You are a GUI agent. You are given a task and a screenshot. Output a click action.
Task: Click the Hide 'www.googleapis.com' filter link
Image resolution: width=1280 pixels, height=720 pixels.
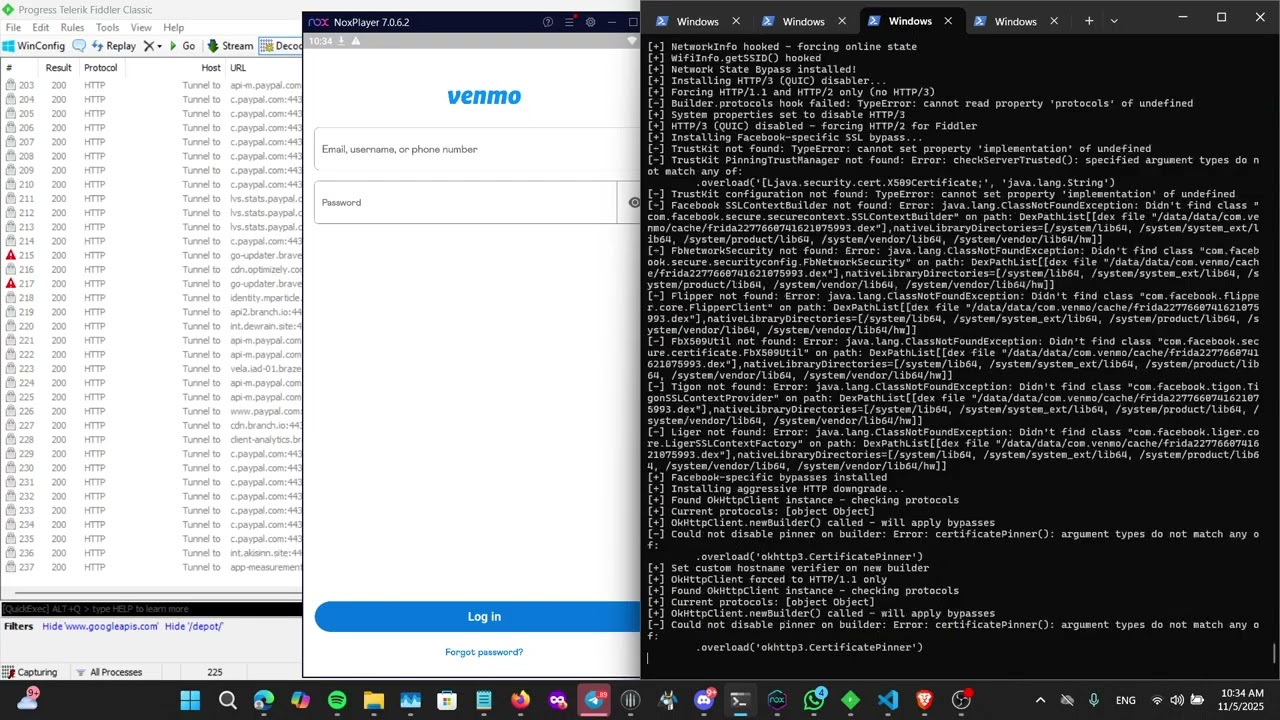[100, 627]
